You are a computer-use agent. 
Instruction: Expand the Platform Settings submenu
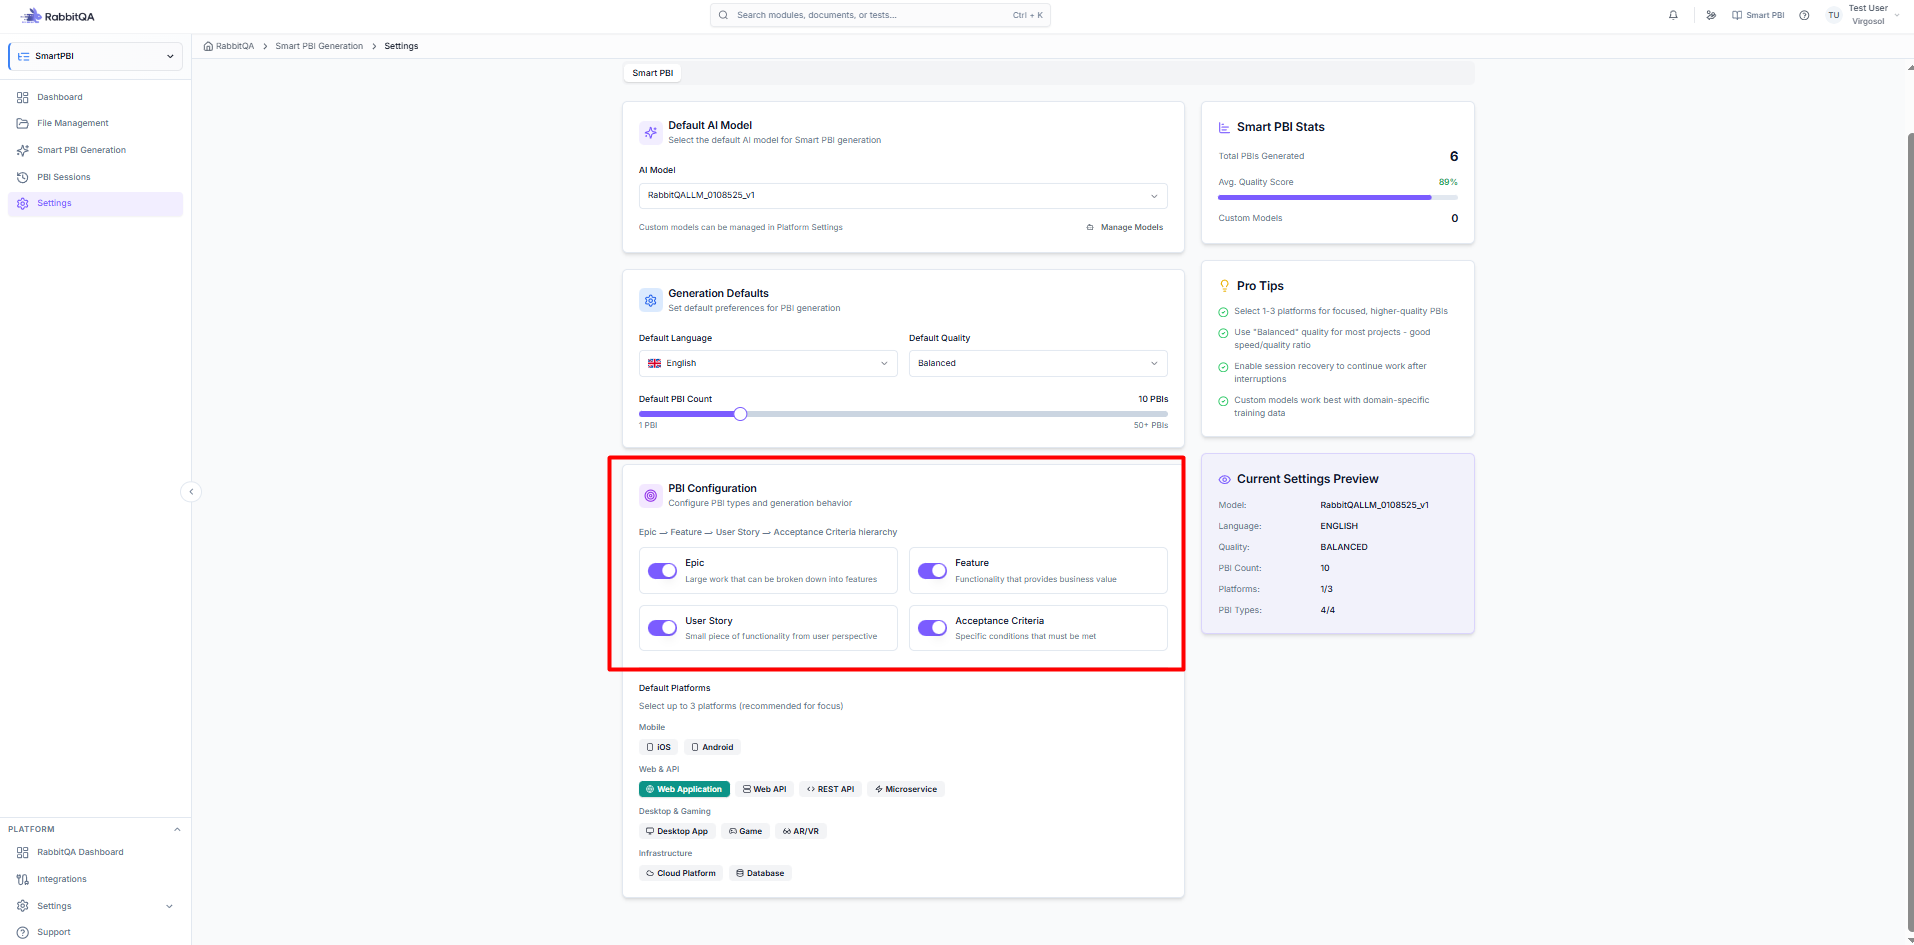point(95,906)
